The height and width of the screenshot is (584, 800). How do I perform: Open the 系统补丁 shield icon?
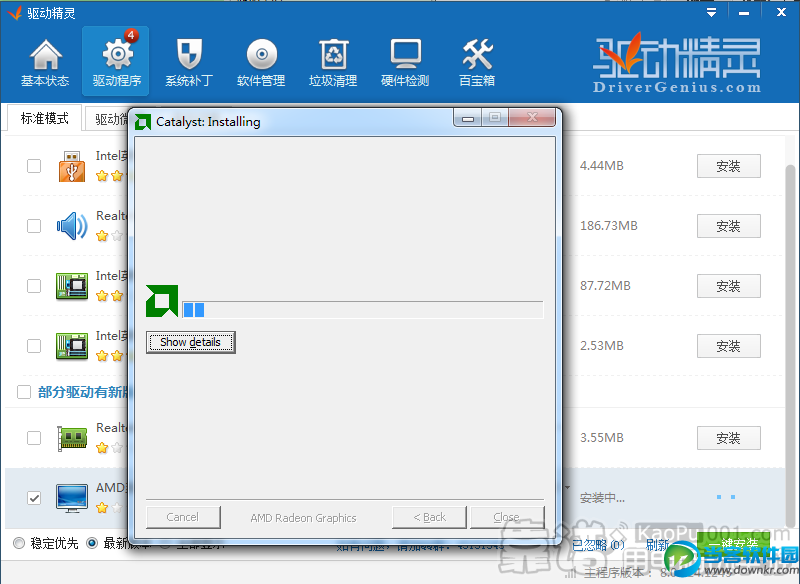[189, 54]
